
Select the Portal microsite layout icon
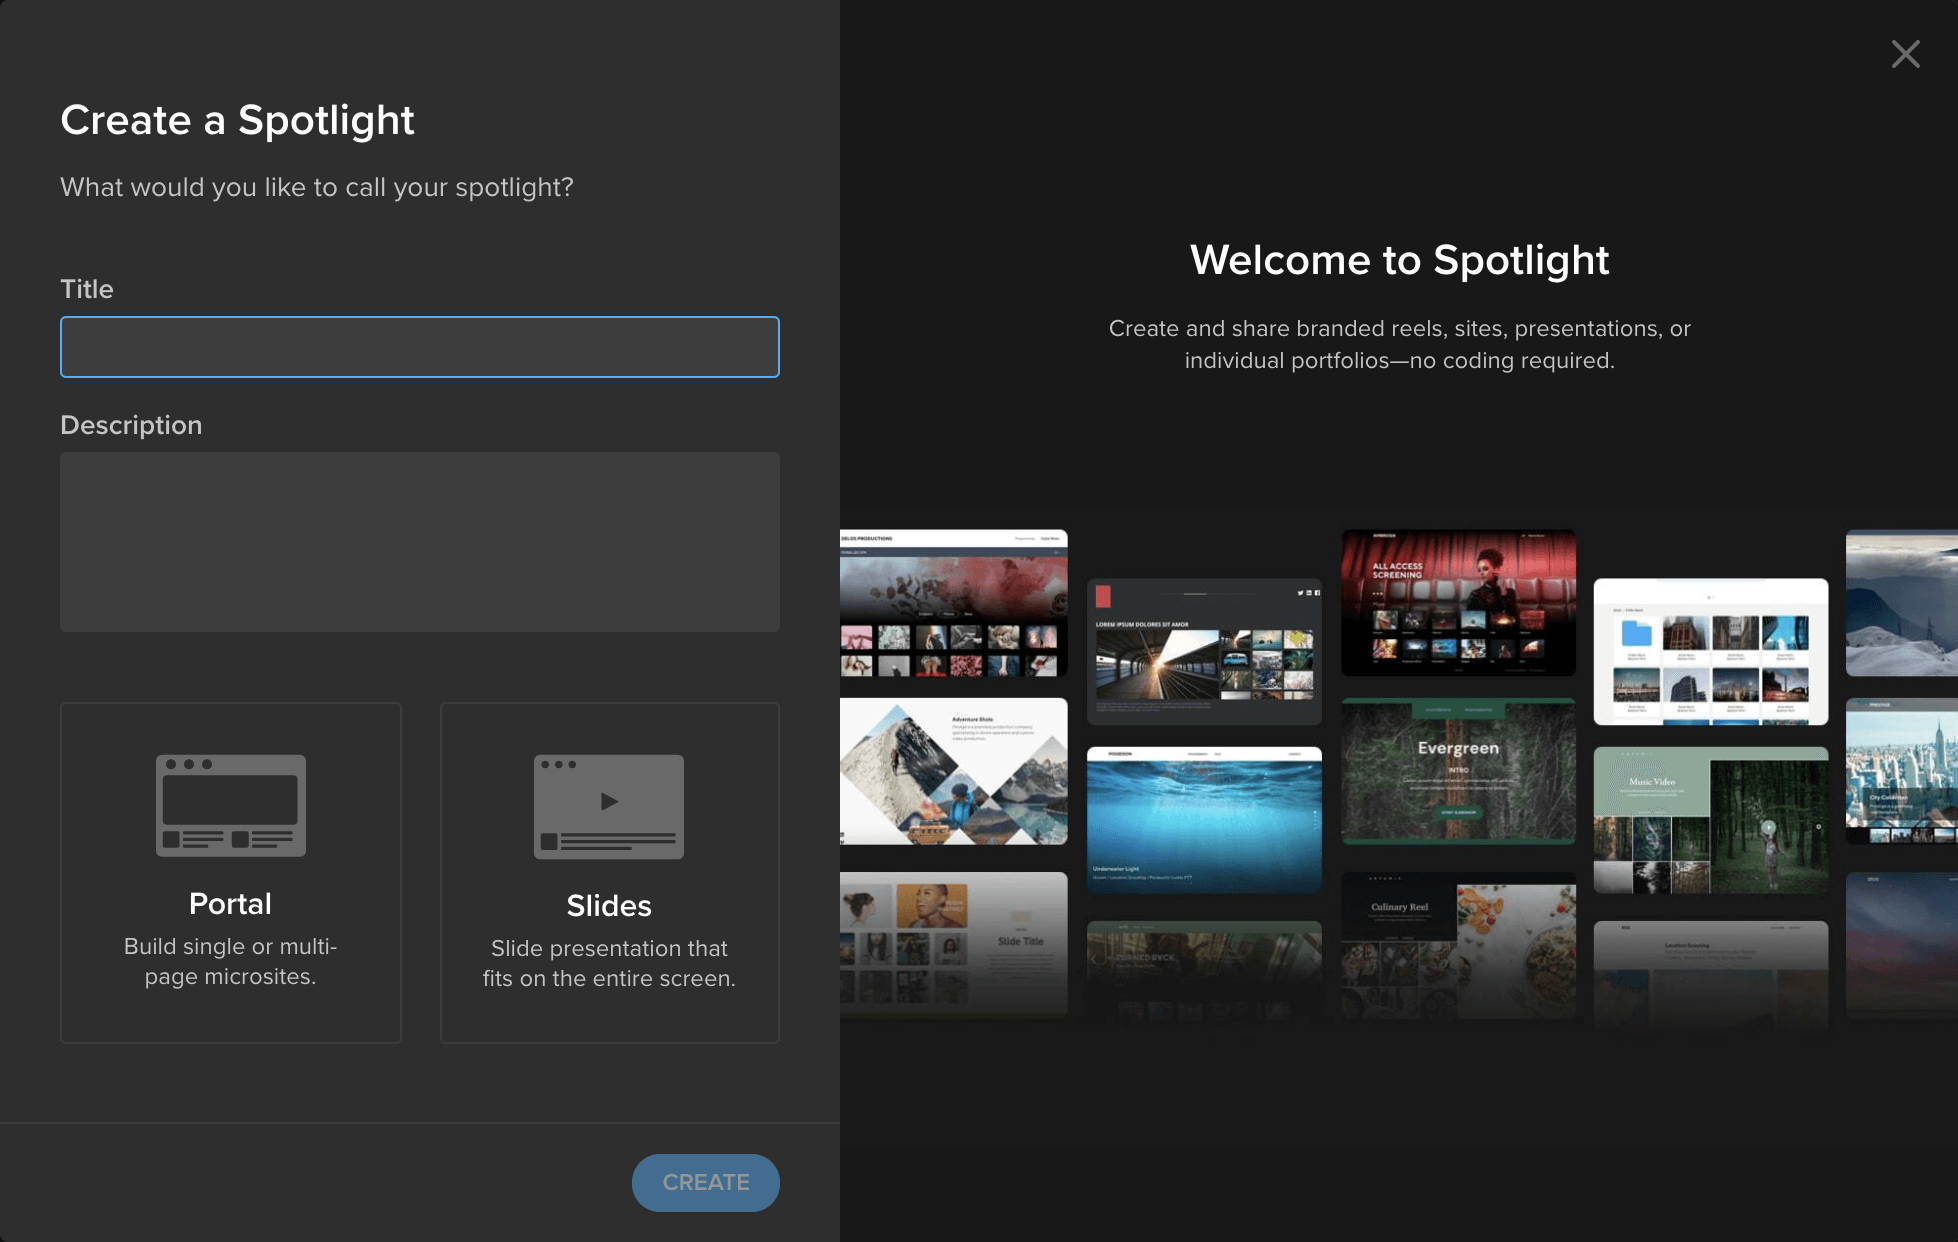[x=230, y=805]
